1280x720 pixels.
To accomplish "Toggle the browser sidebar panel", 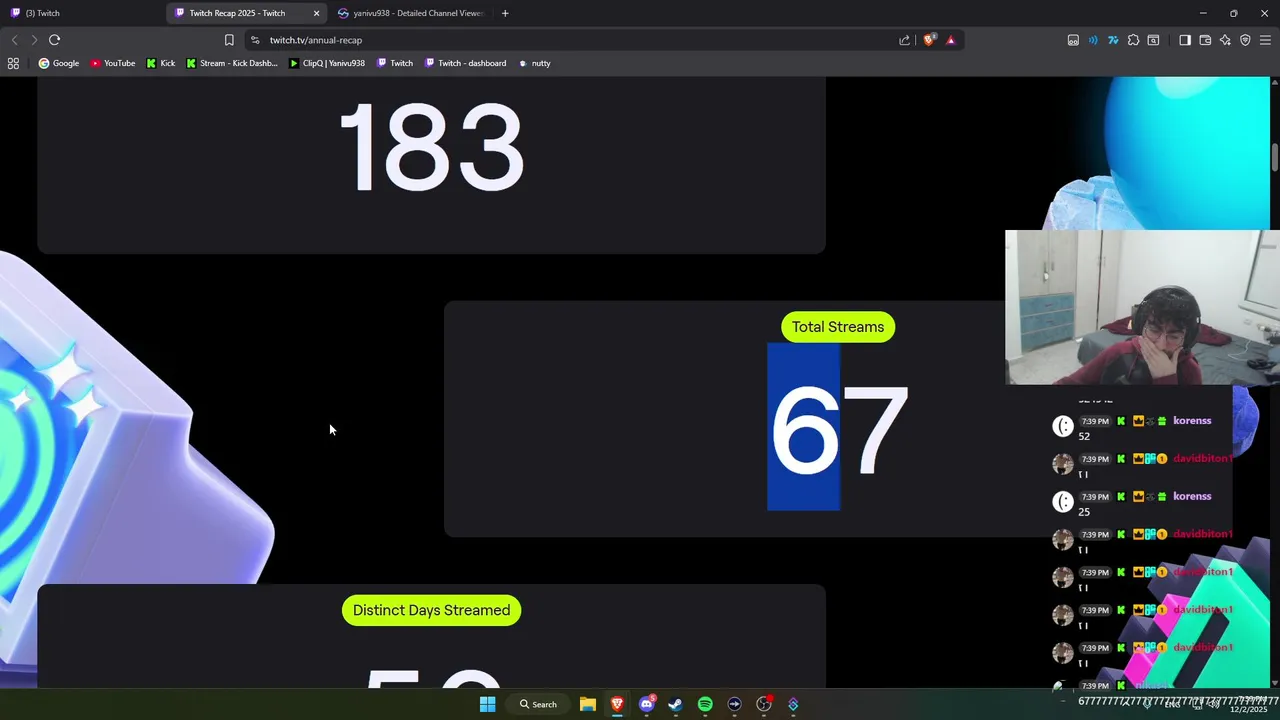I will pyautogui.click(x=1185, y=40).
